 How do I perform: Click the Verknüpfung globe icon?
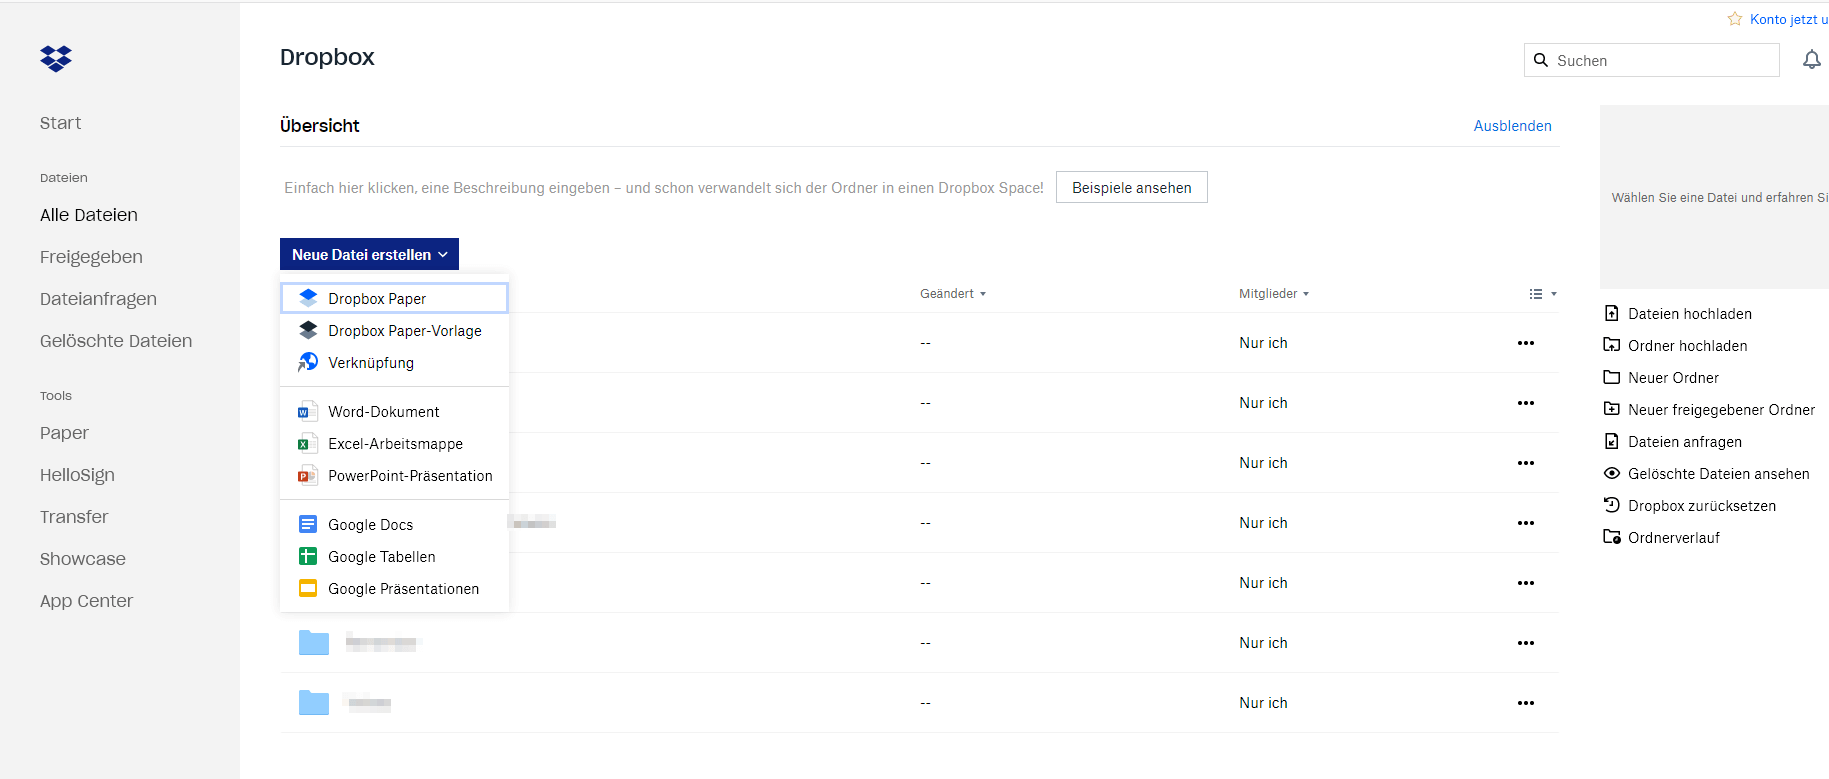tap(308, 362)
